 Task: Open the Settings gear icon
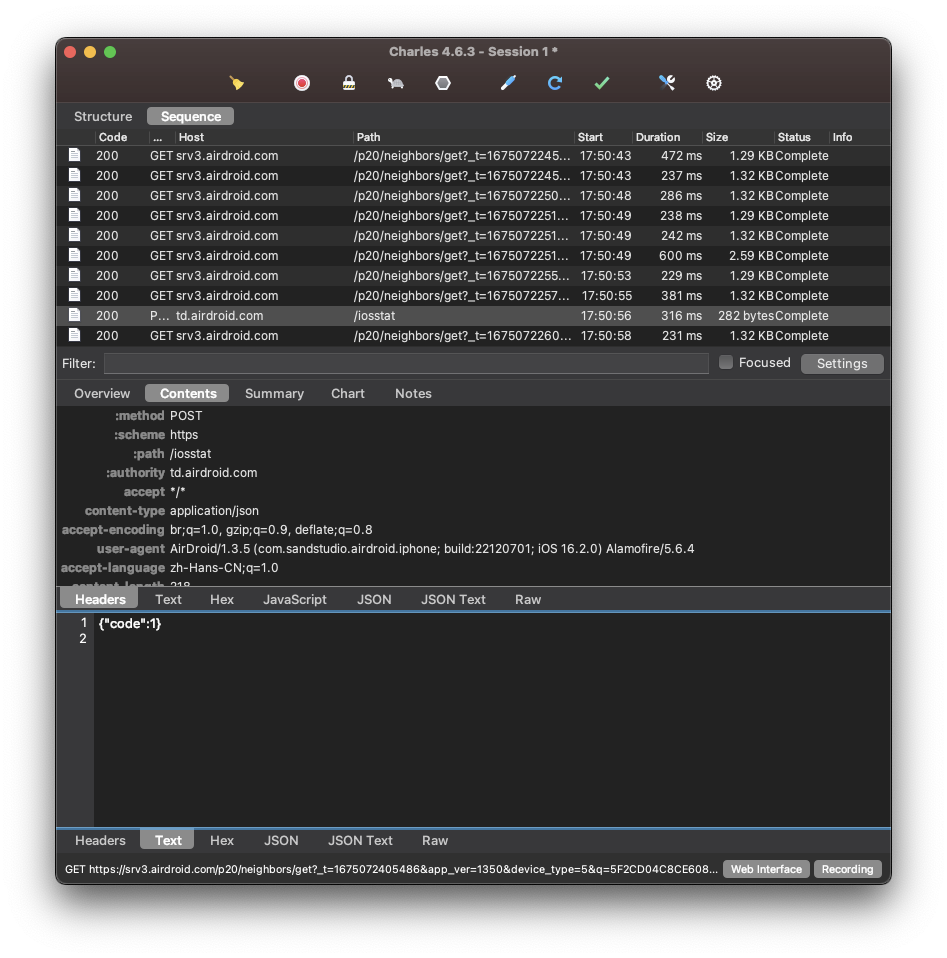714,83
